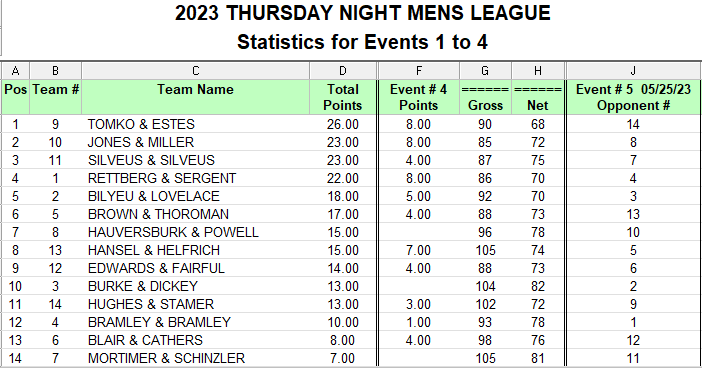The height and width of the screenshot is (368, 702).
Task: Click the Team Name heading cell
Action: point(196,97)
